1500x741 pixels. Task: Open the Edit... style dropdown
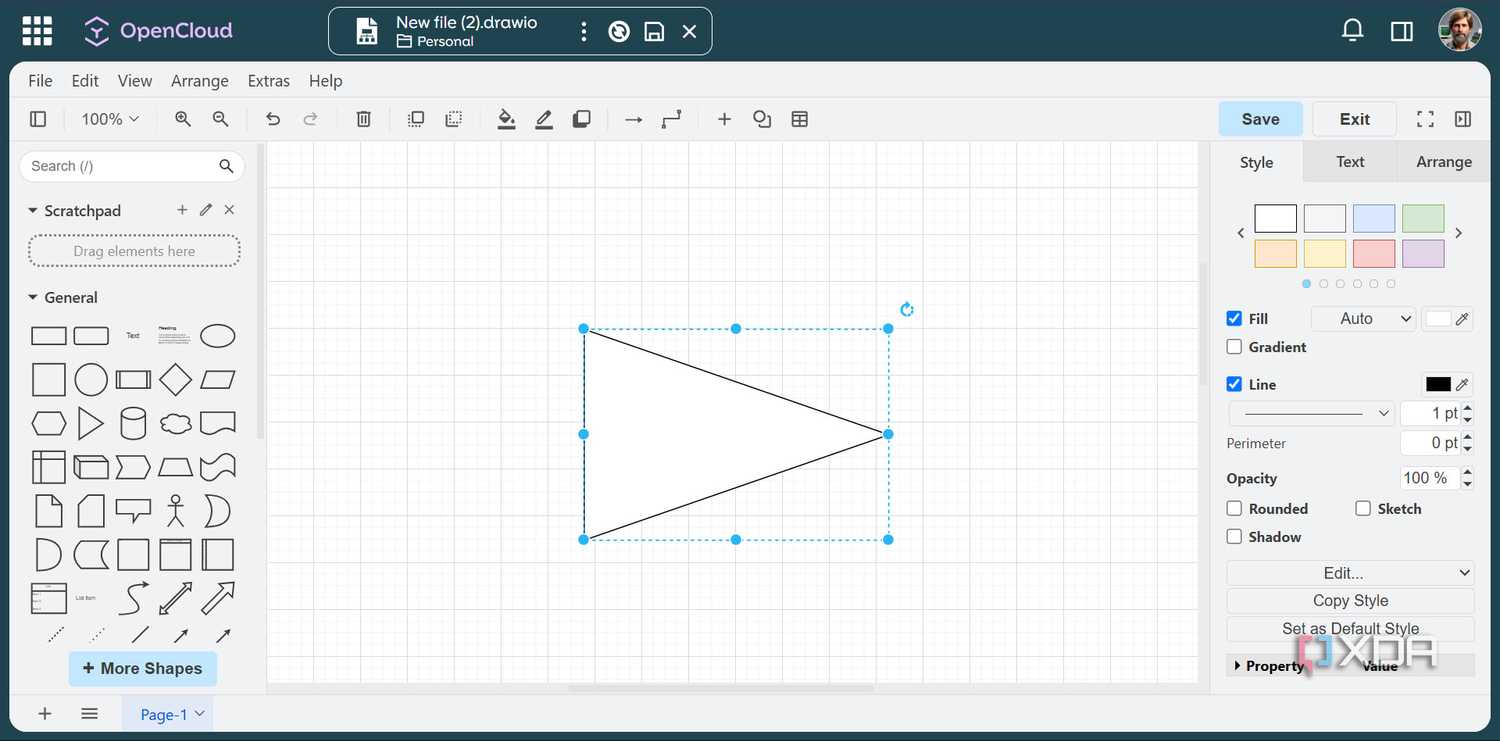click(1350, 573)
